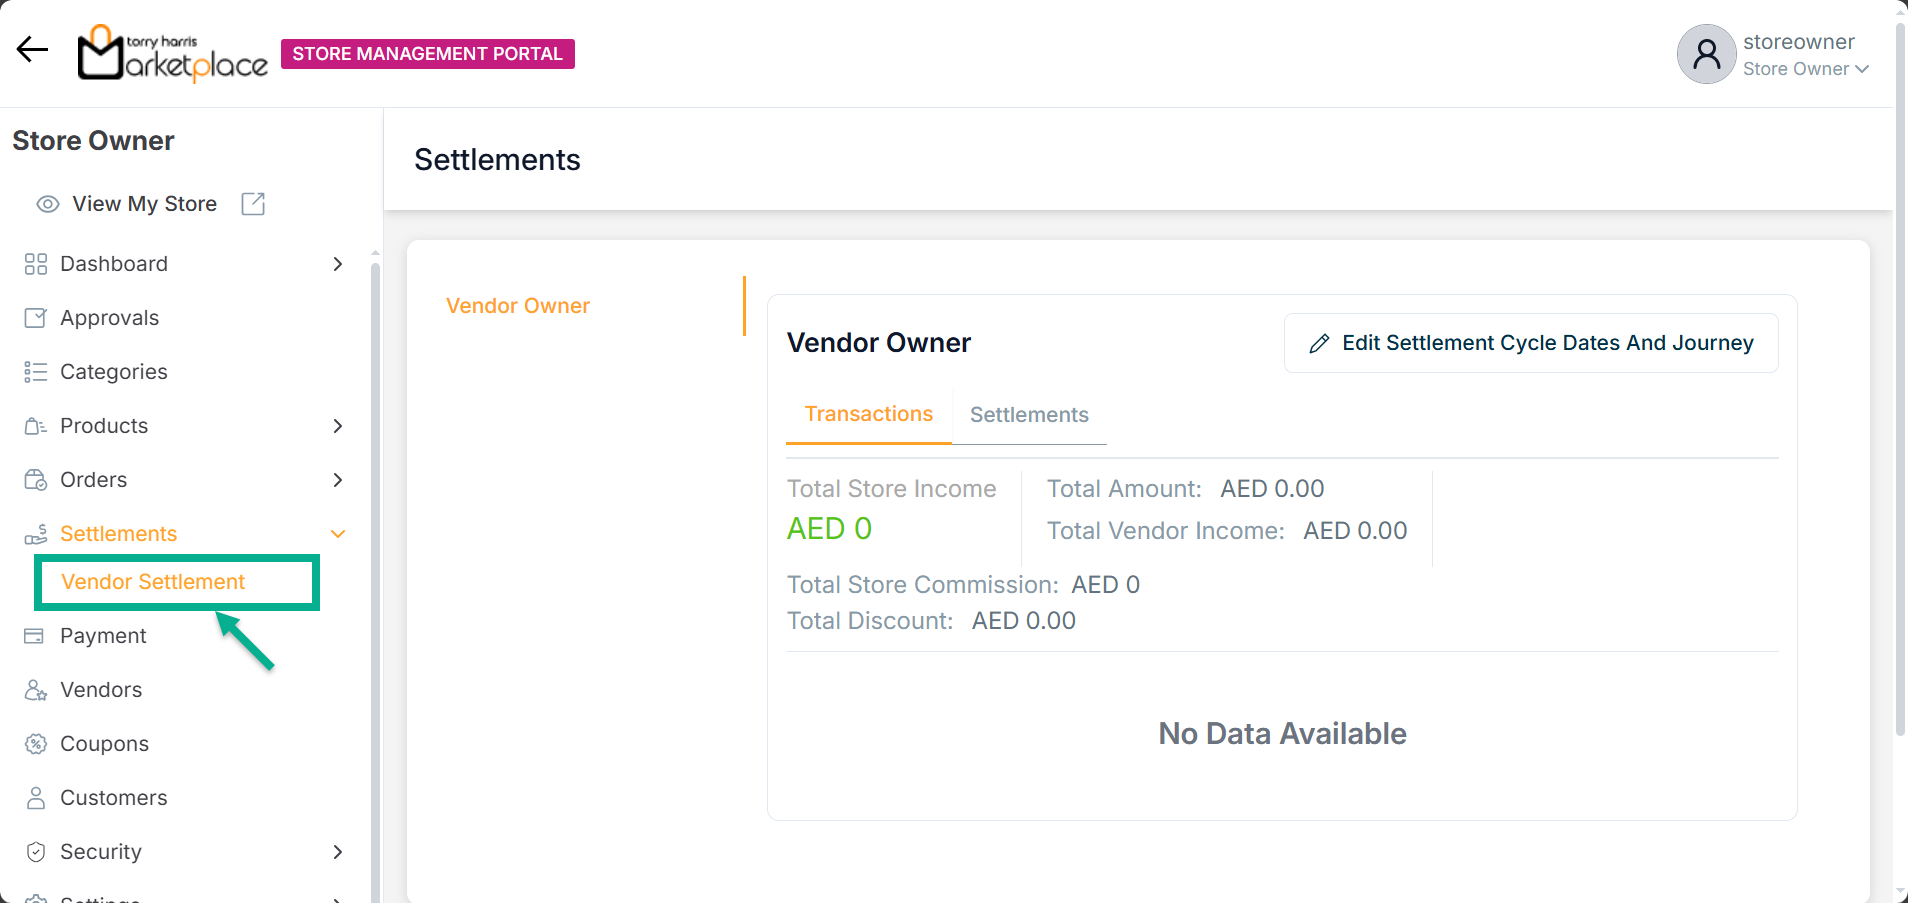This screenshot has height=903, width=1908.
Task: Select the Transactions tab
Action: coord(868,414)
